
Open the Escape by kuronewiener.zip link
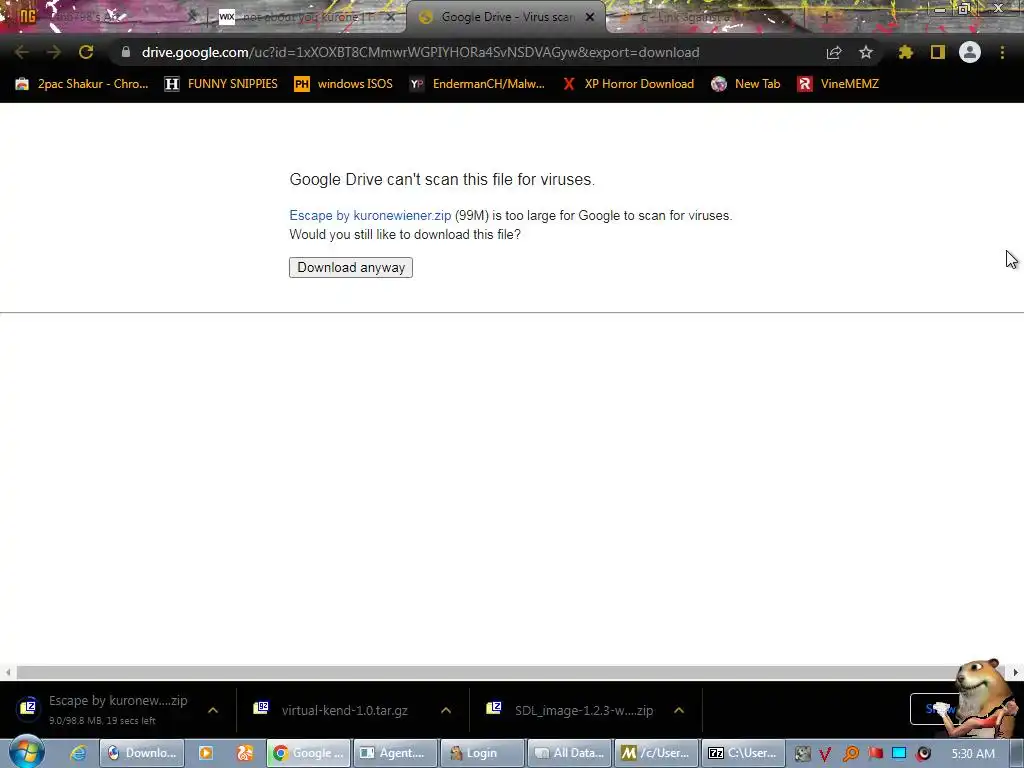pyautogui.click(x=370, y=216)
